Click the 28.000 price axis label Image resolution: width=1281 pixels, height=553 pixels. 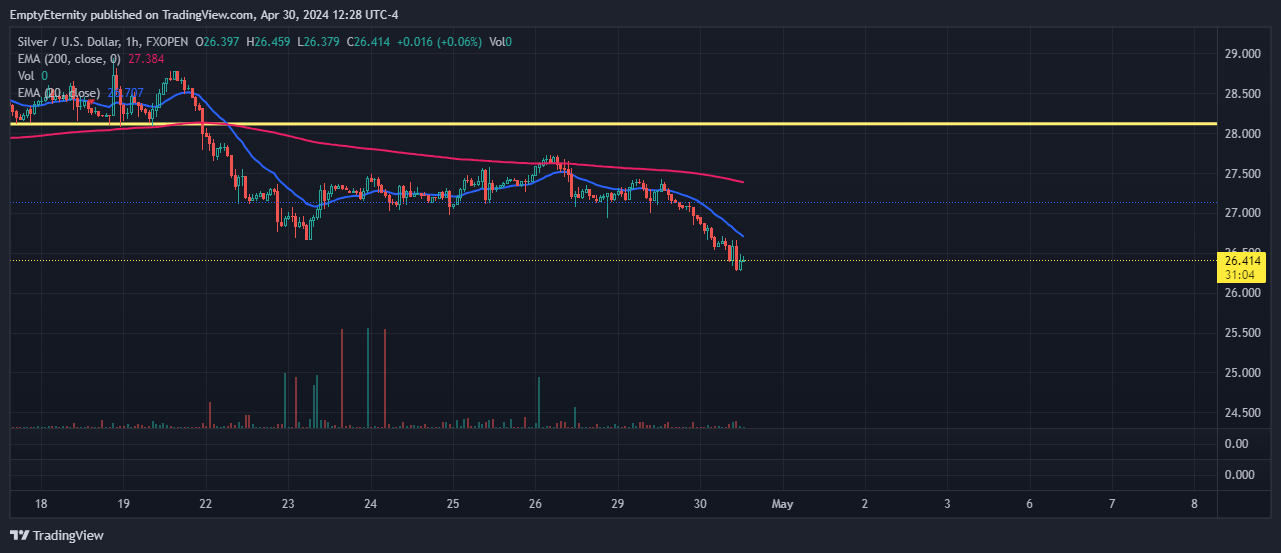click(x=1241, y=134)
